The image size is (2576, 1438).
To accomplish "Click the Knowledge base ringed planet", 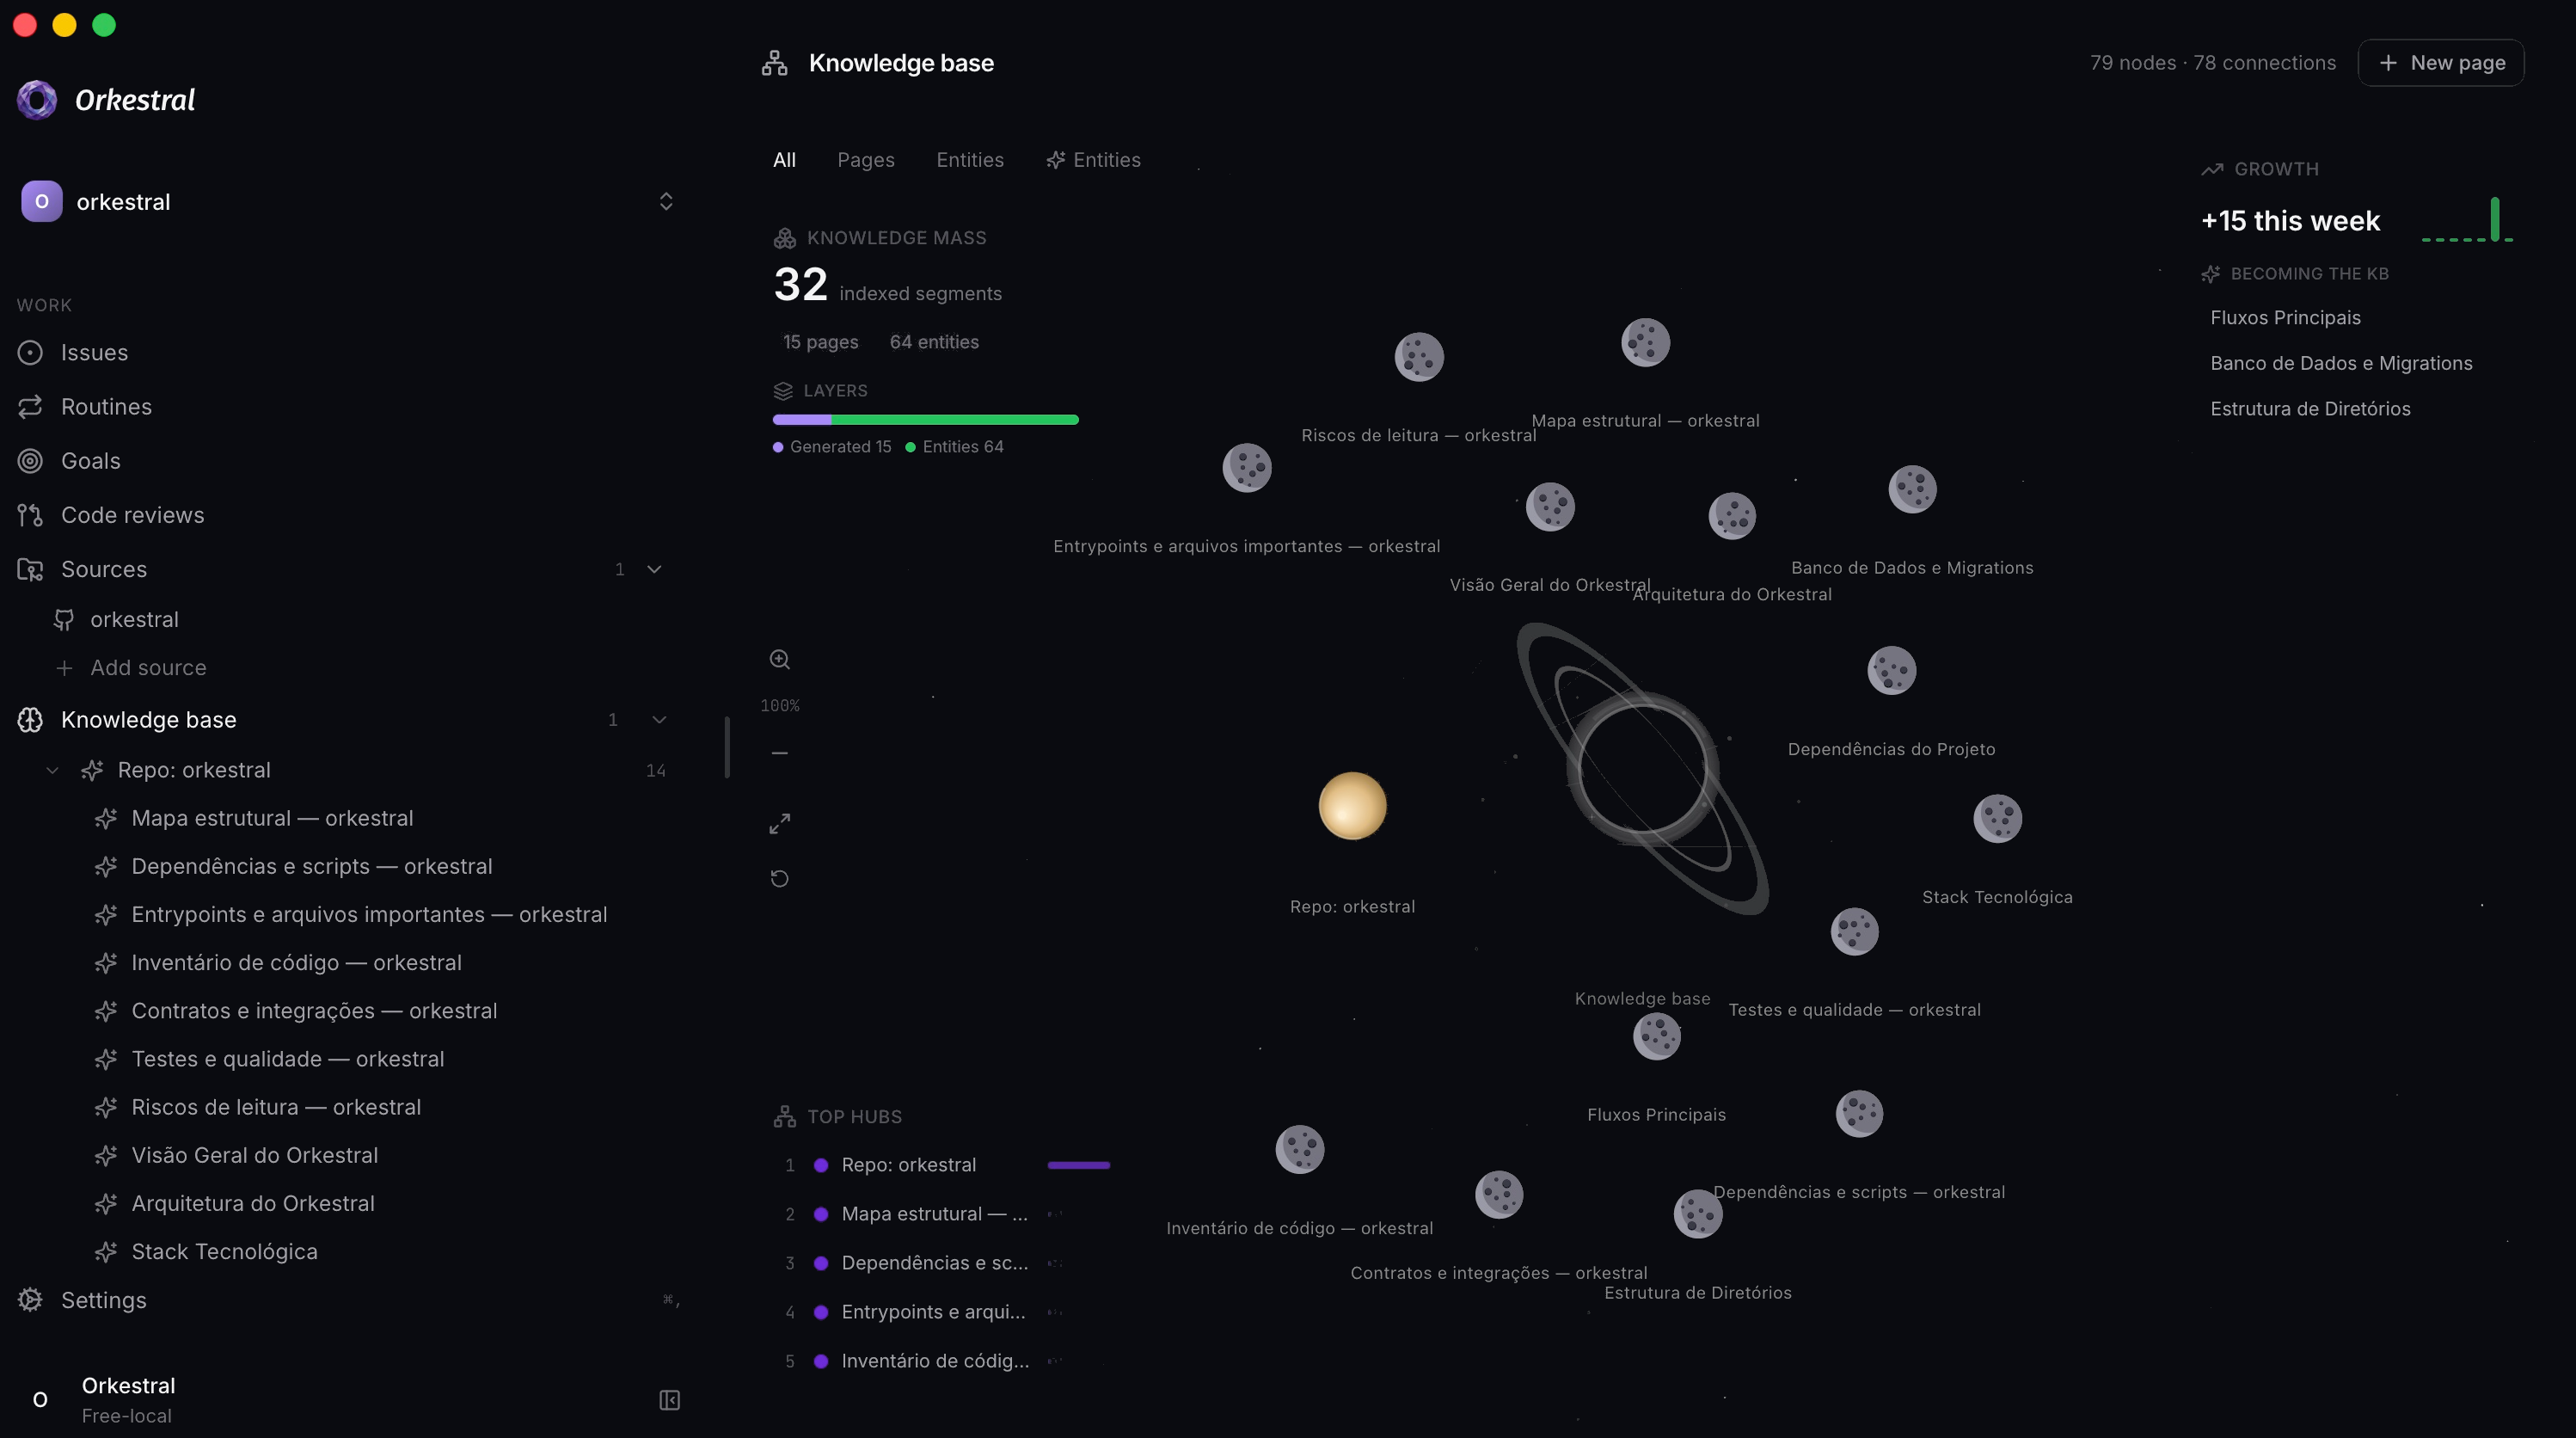I will pos(1642,768).
